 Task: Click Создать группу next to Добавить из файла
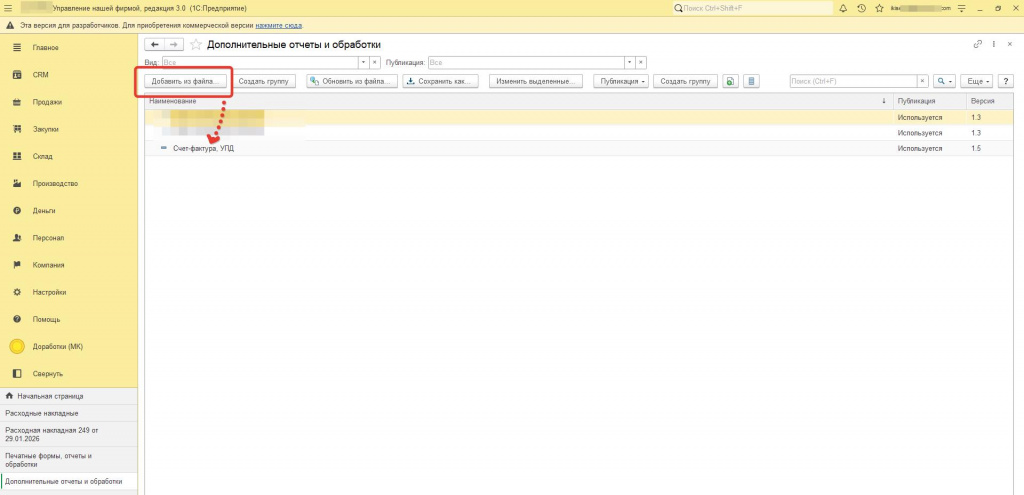263,82
